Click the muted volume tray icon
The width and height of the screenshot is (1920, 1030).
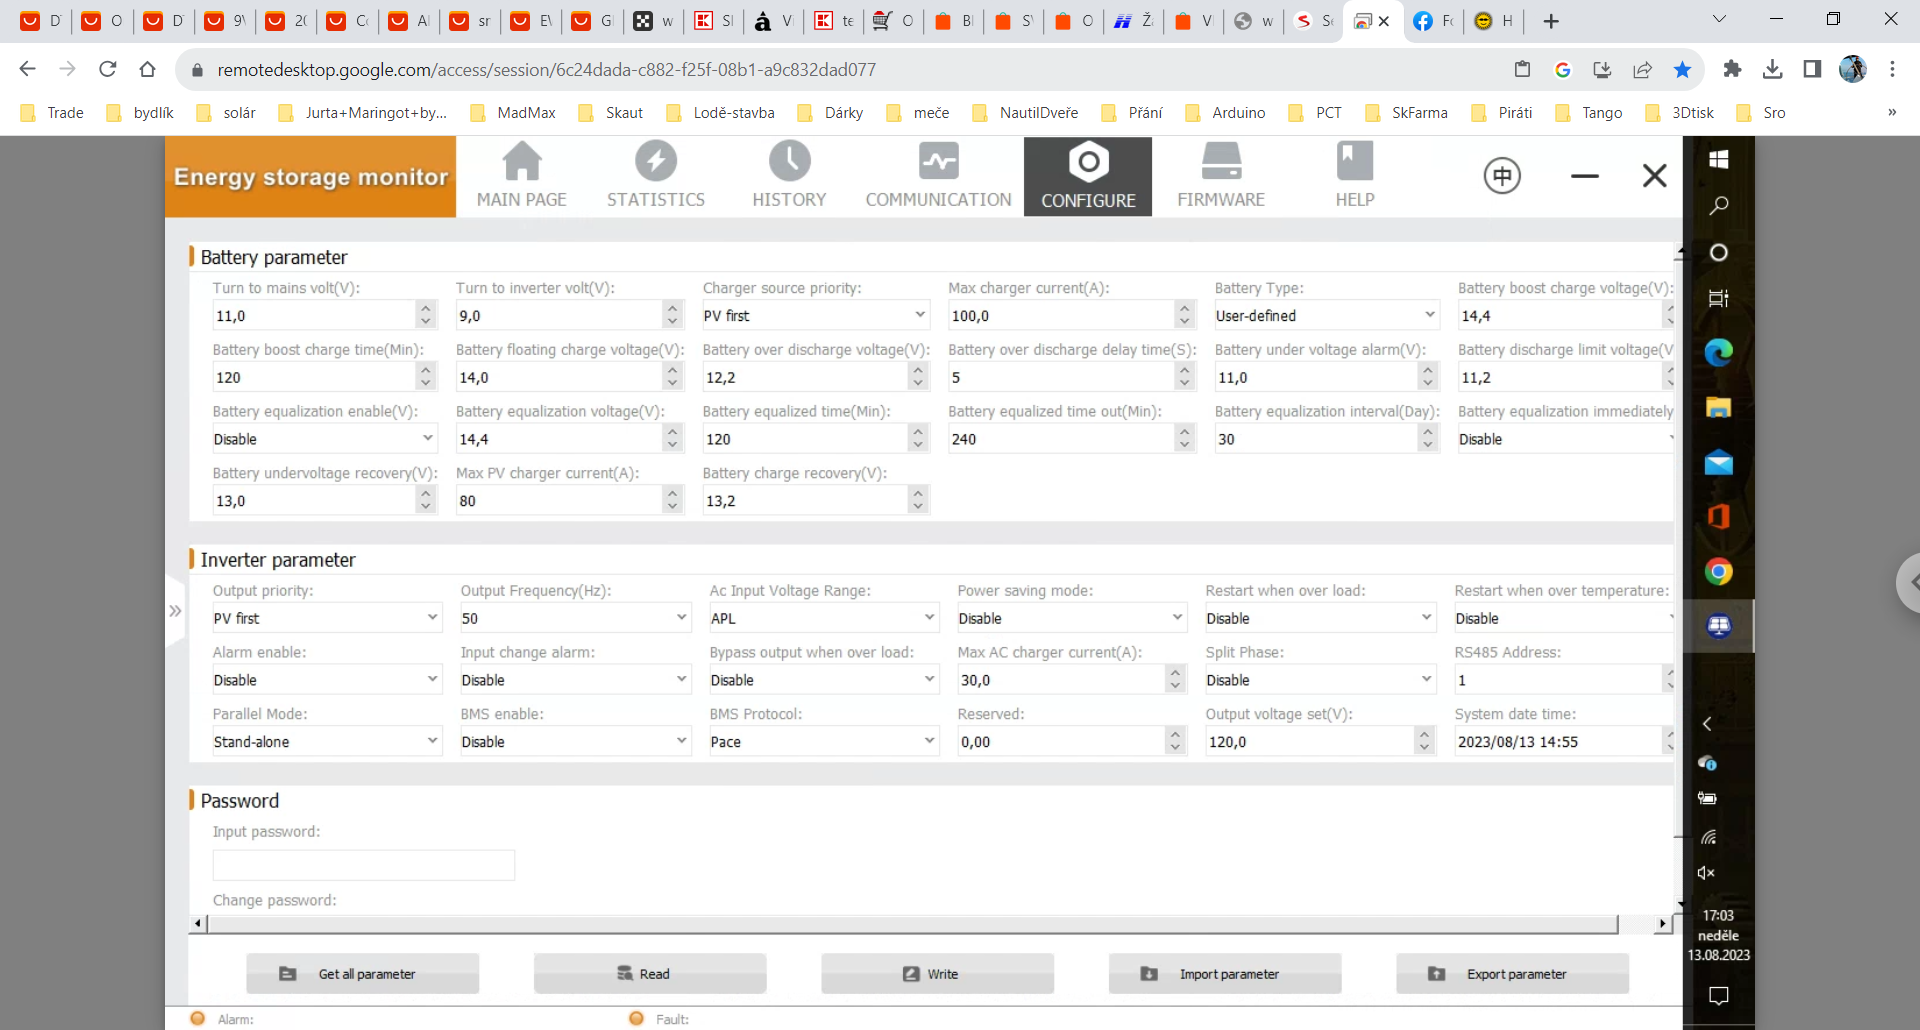pyautogui.click(x=1706, y=873)
